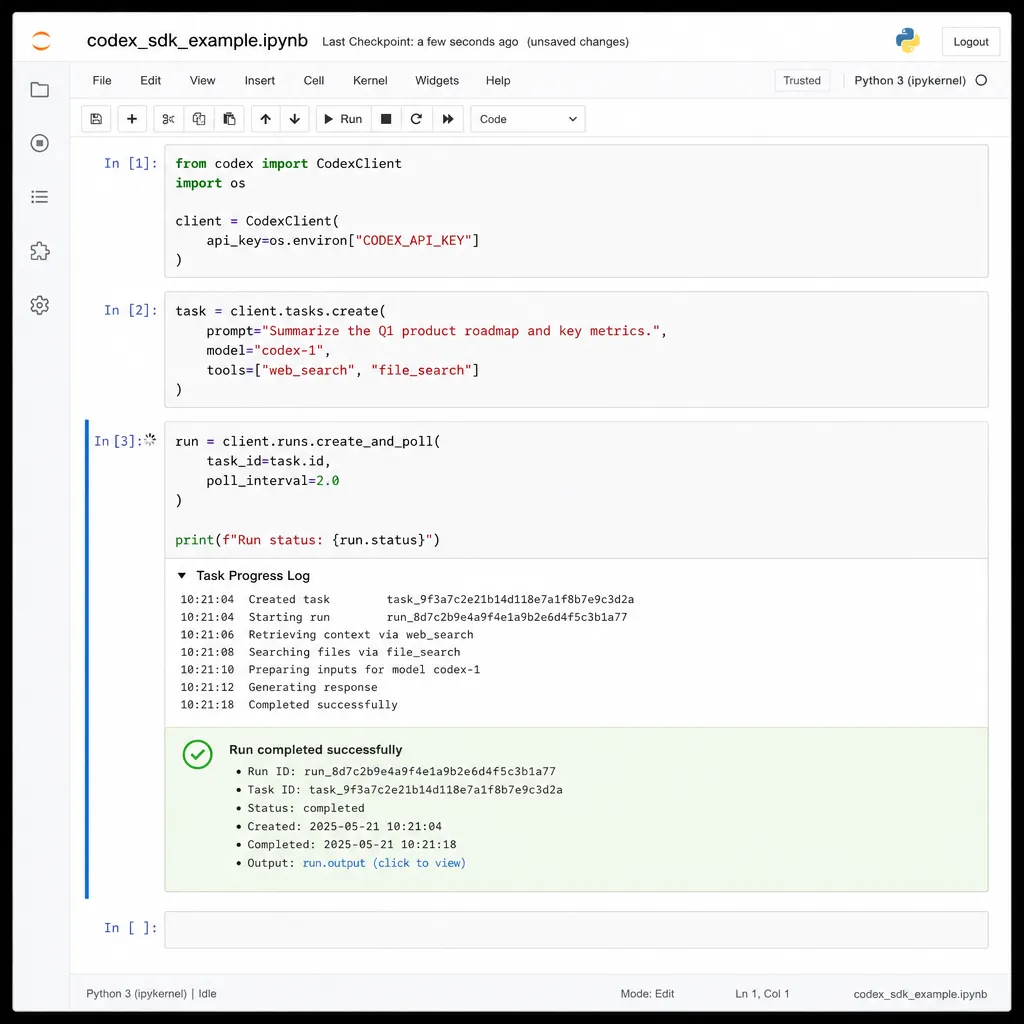Open the Insert menu

click(x=260, y=80)
